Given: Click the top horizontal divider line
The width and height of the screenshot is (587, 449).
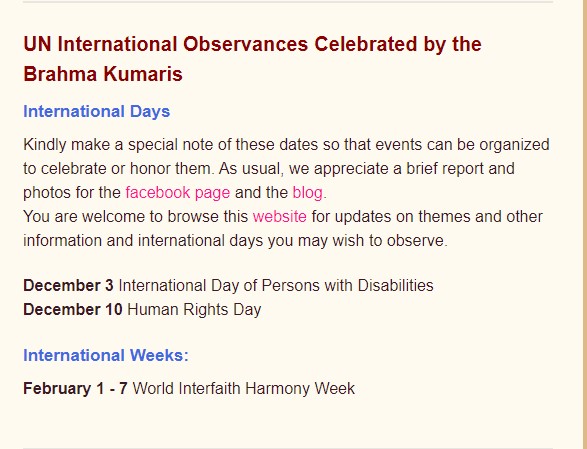Looking at the screenshot, I should click(288, 2).
